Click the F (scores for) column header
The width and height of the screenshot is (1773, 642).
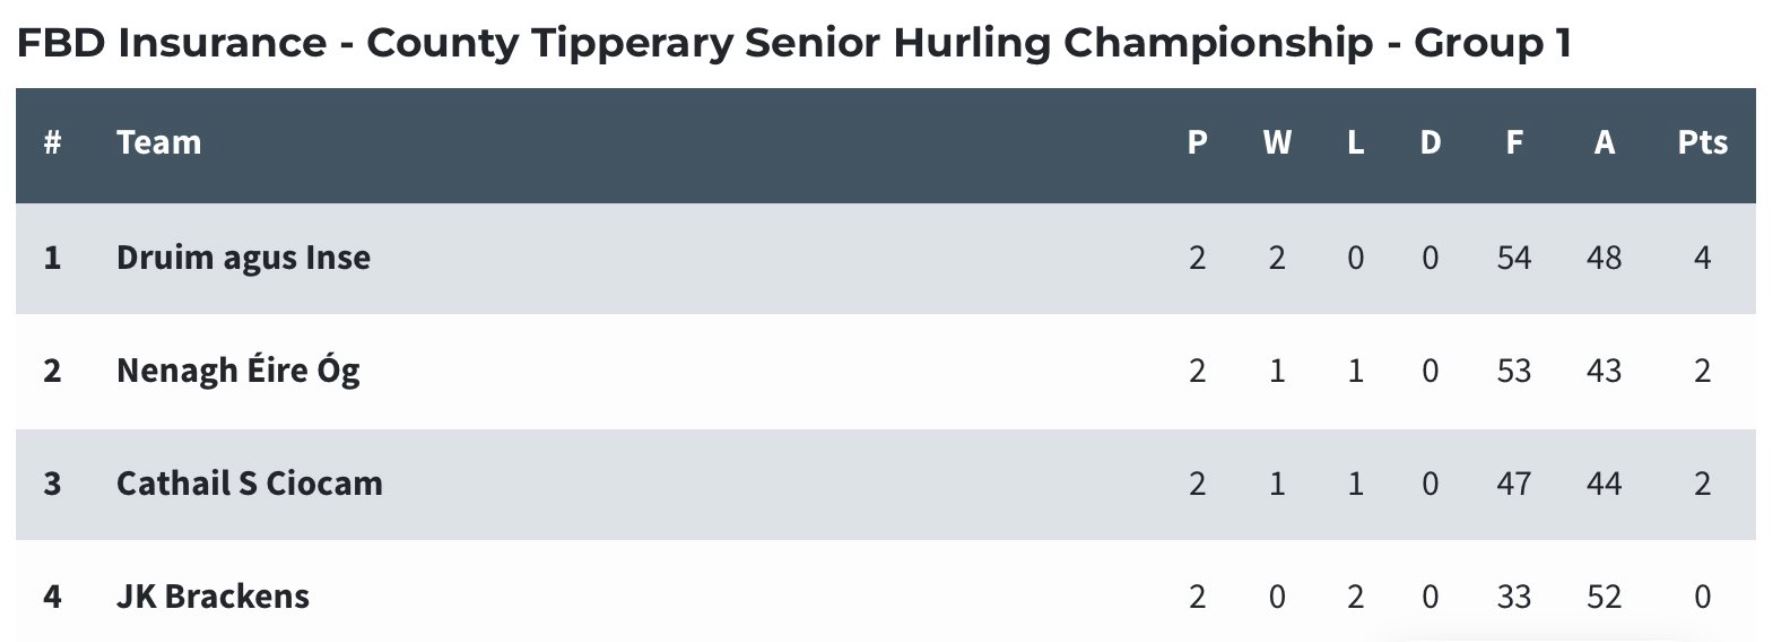pyautogui.click(x=1514, y=142)
